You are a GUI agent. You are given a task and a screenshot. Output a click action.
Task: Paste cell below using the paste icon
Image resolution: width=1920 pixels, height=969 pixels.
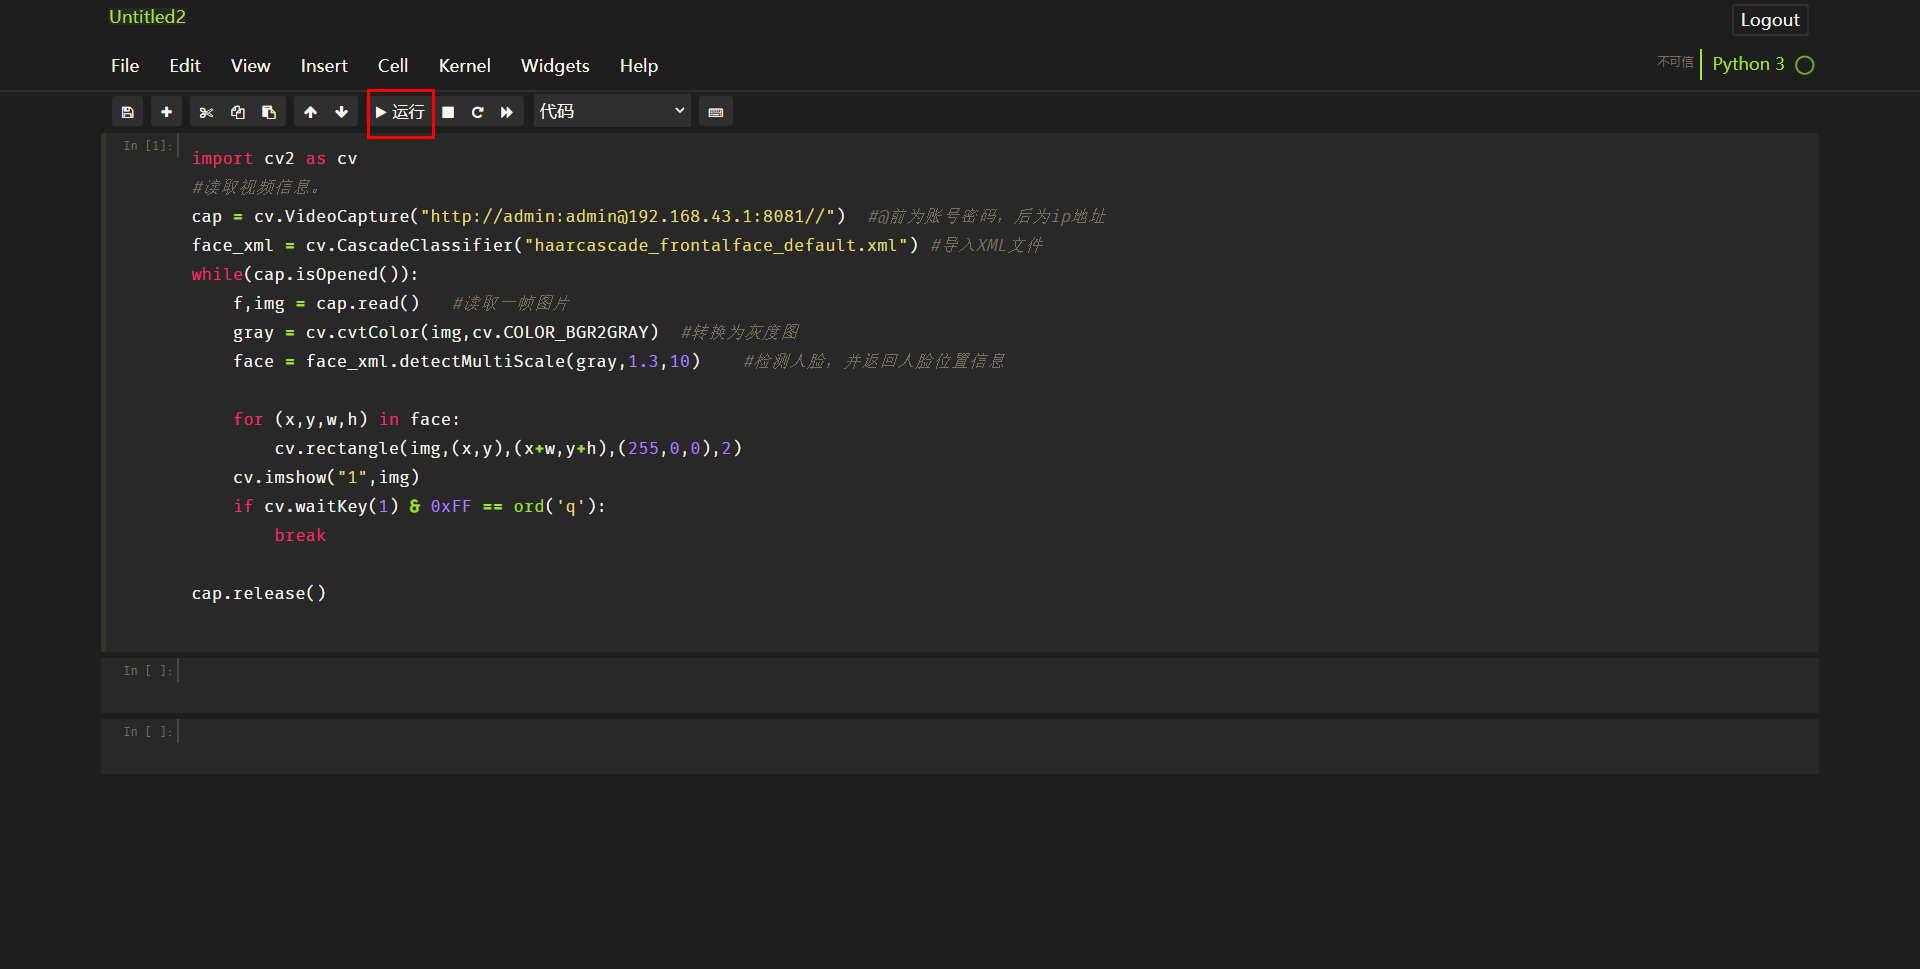[x=269, y=112]
